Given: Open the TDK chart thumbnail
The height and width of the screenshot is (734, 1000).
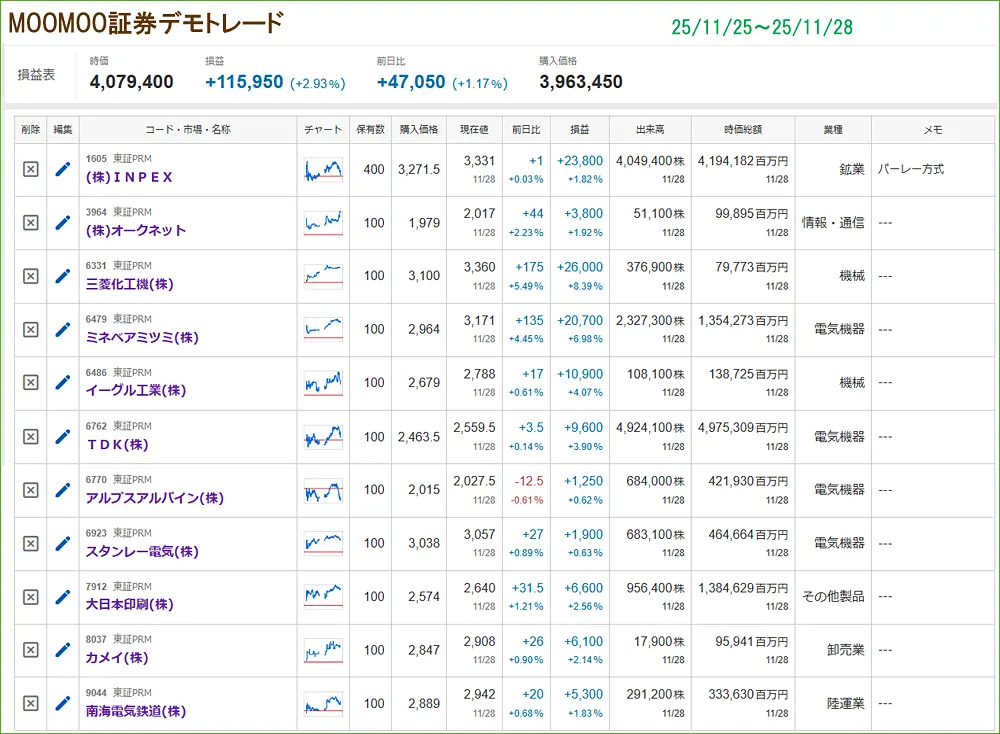Looking at the screenshot, I should point(323,437).
